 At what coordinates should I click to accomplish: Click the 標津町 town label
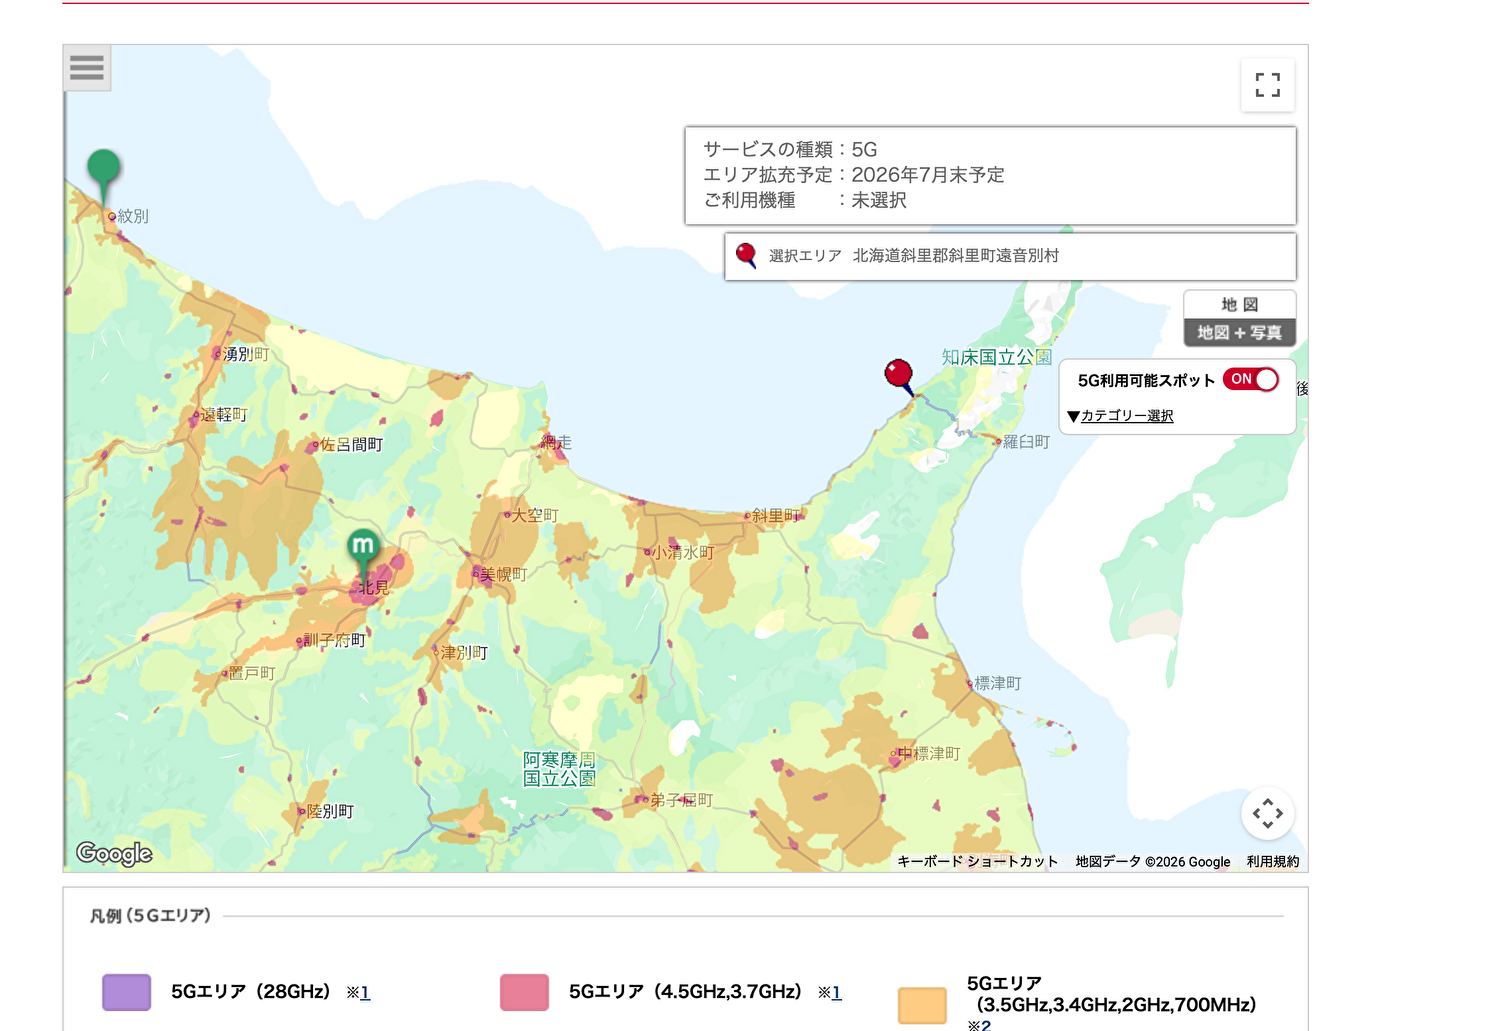[998, 683]
